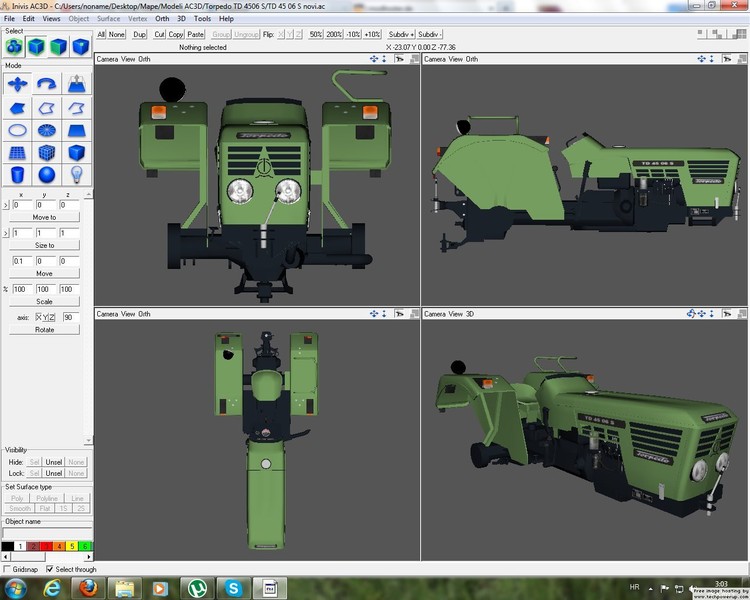Screen dimensions: 750x600
Task: Pick the black palette color
Action: coord(7,546)
